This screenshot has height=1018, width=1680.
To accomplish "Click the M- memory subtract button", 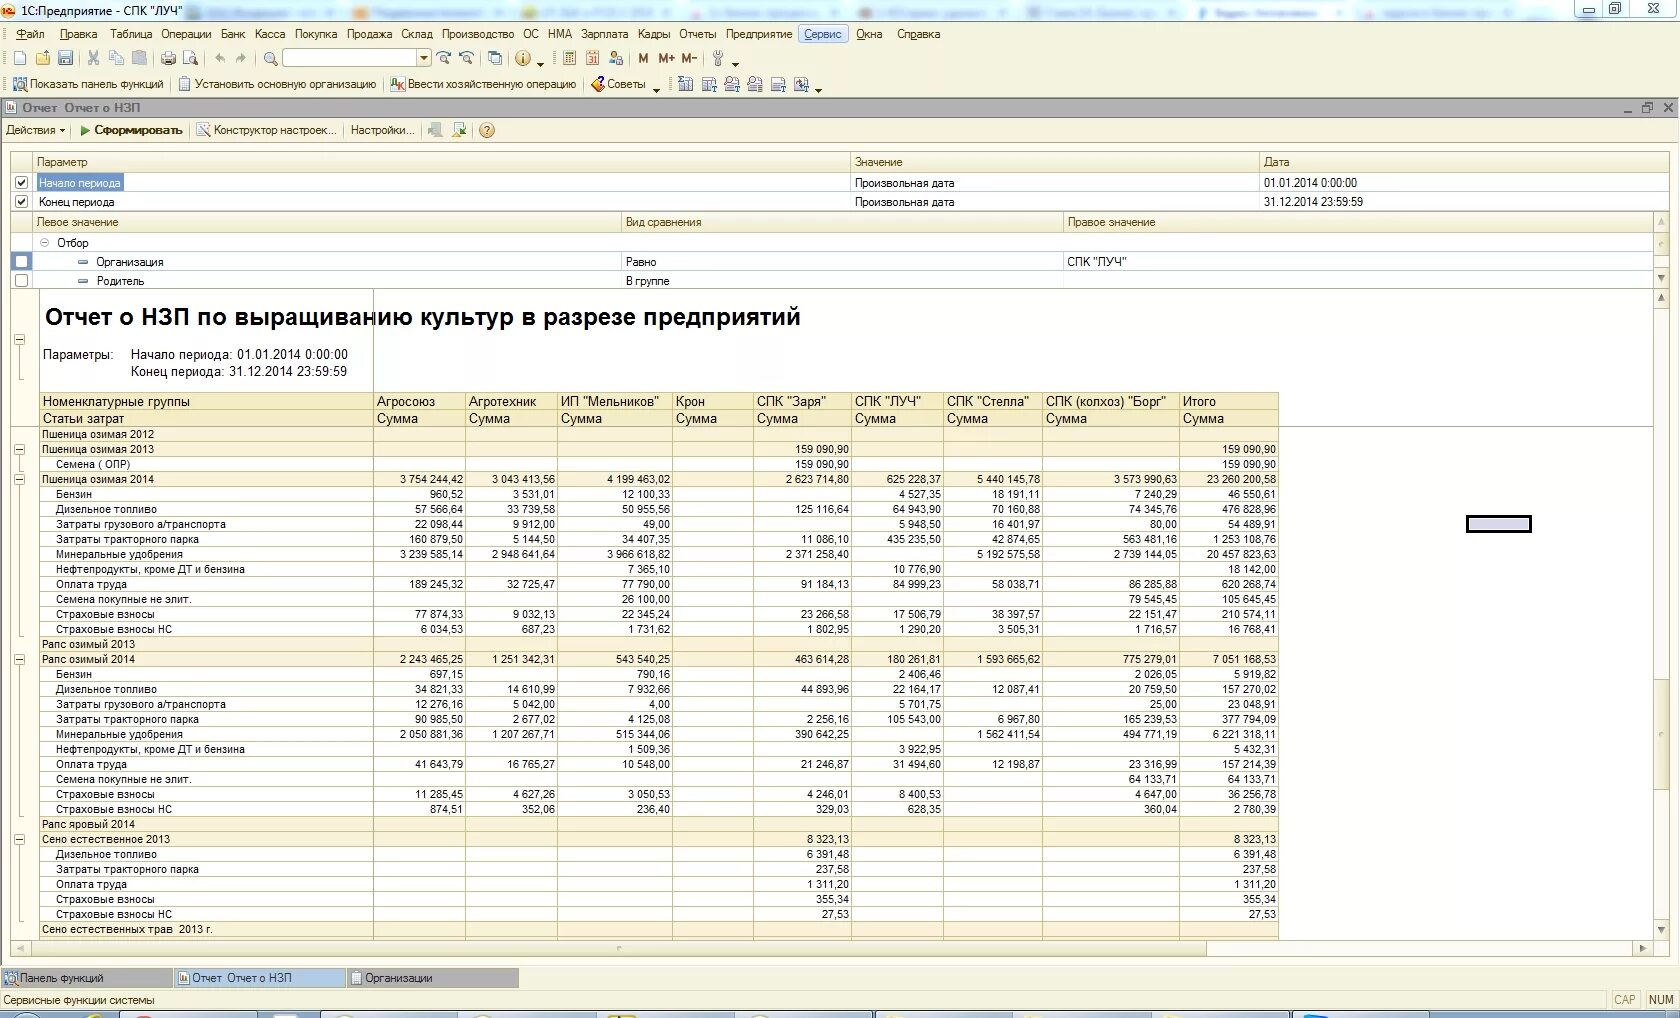I will 689,59.
